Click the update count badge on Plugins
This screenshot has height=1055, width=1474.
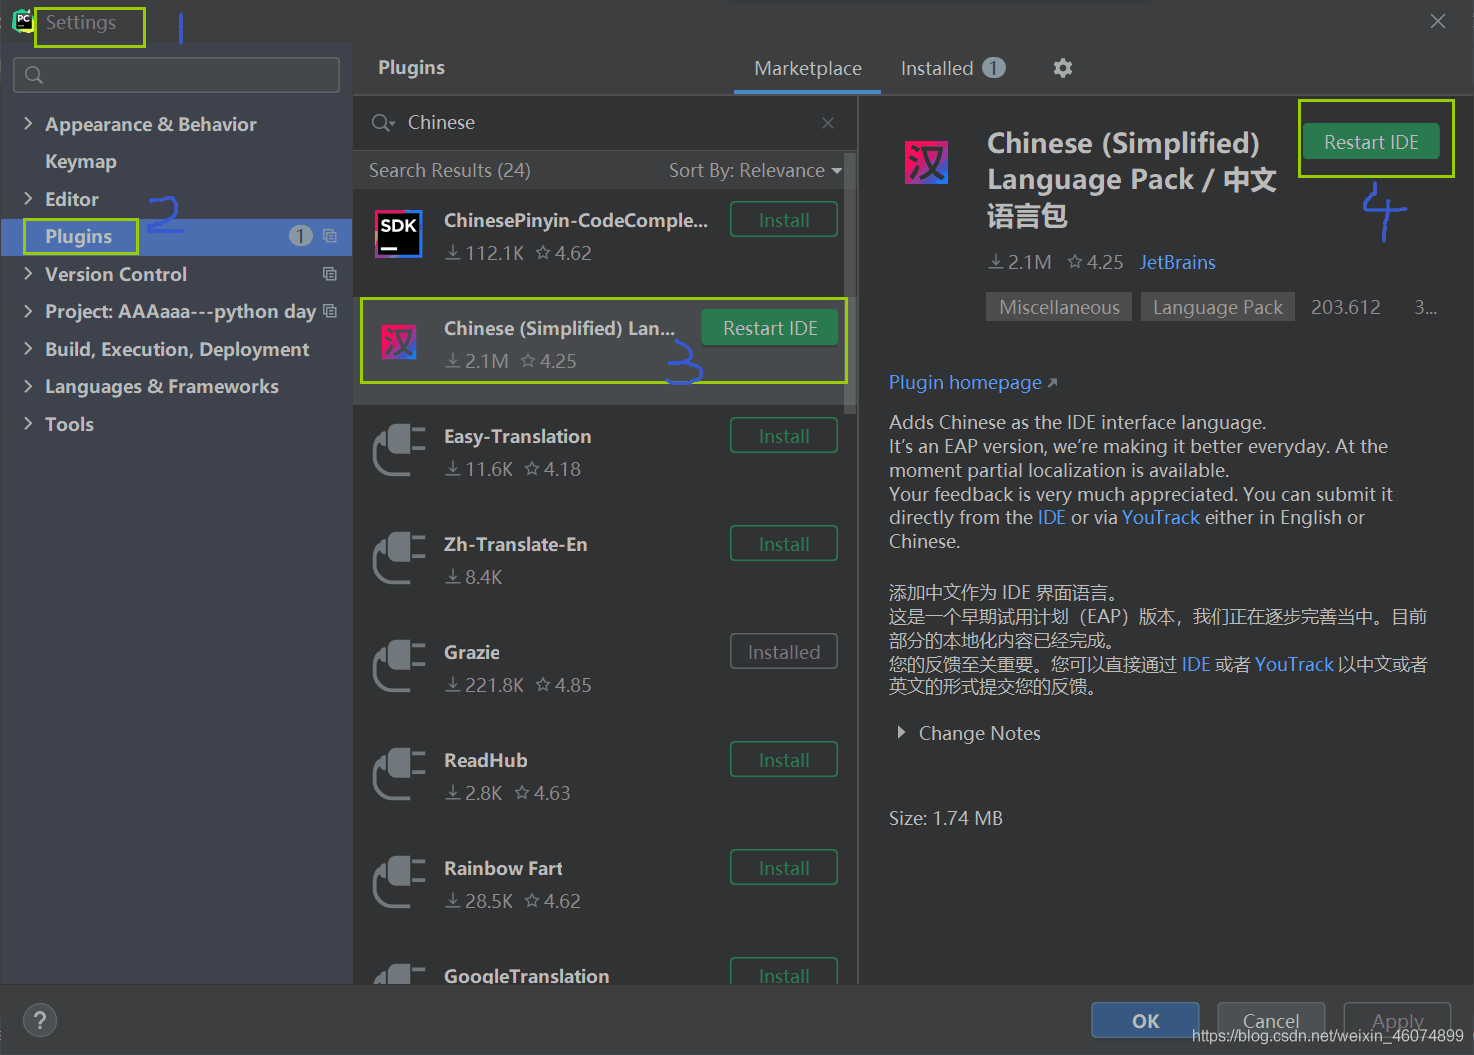pyautogui.click(x=300, y=236)
